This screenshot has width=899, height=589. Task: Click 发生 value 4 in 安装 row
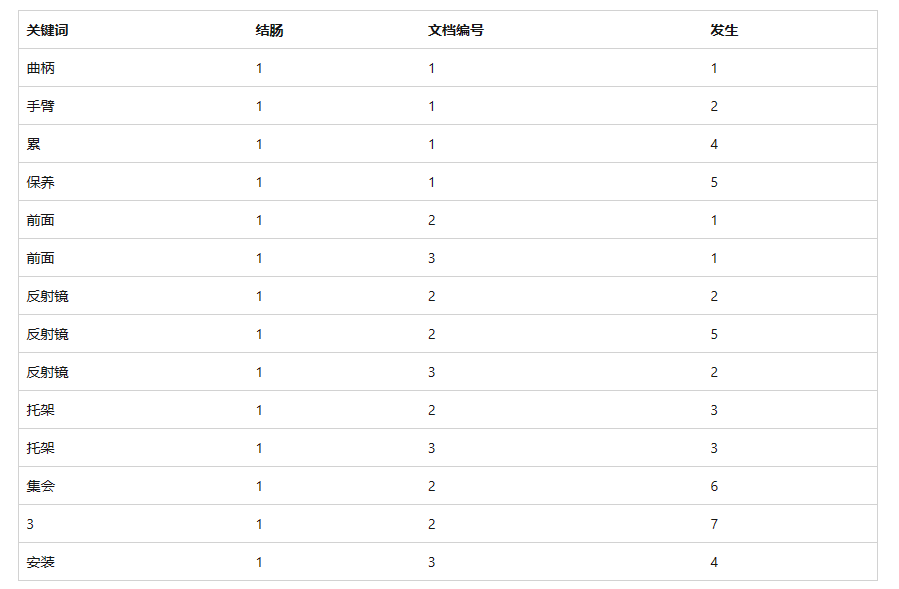tap(714, 562)
